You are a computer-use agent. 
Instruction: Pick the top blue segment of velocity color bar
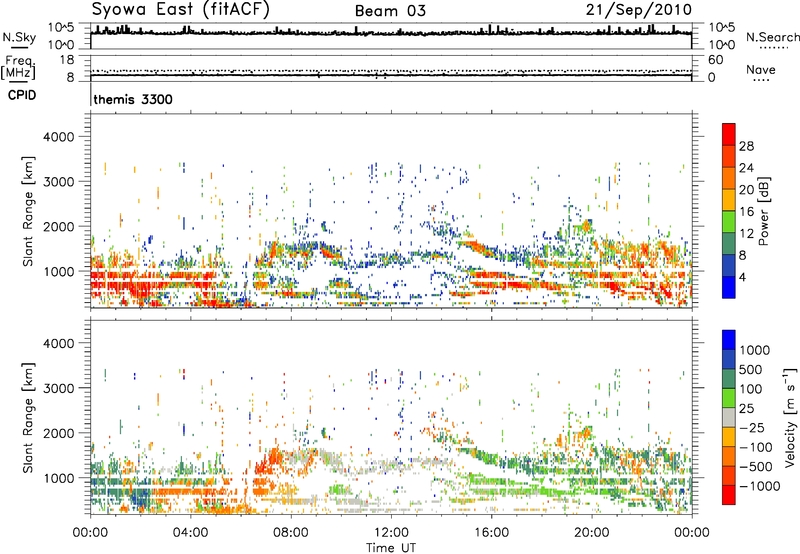[x=729, y=340]
